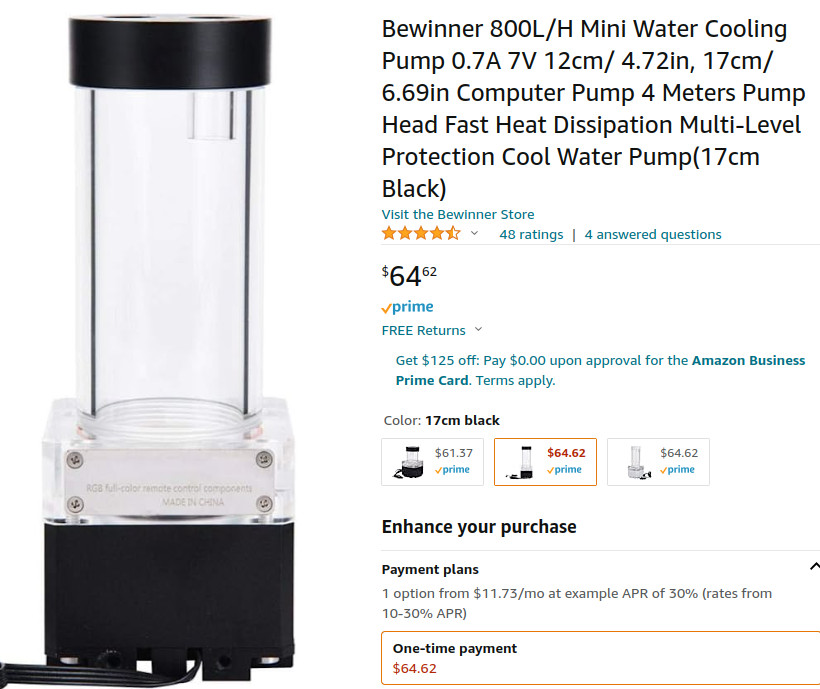
Task: Open the FREE Returns text link
Action: click(x=423, y=330)
